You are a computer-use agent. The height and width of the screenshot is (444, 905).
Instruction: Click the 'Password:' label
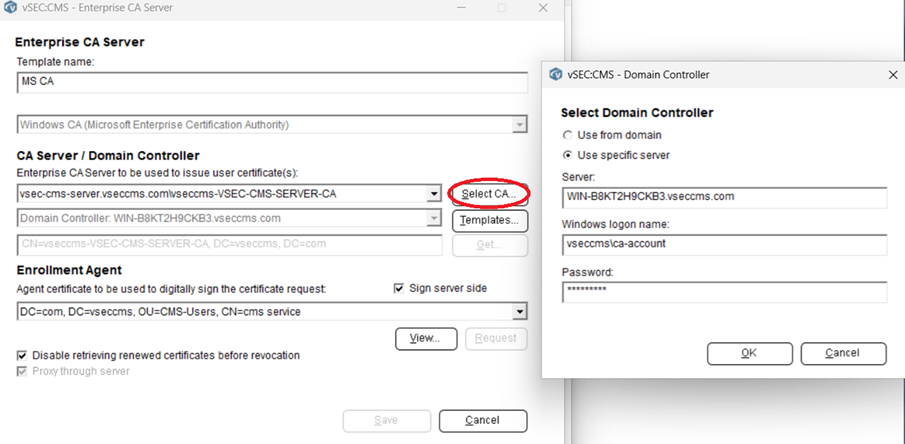588,271
